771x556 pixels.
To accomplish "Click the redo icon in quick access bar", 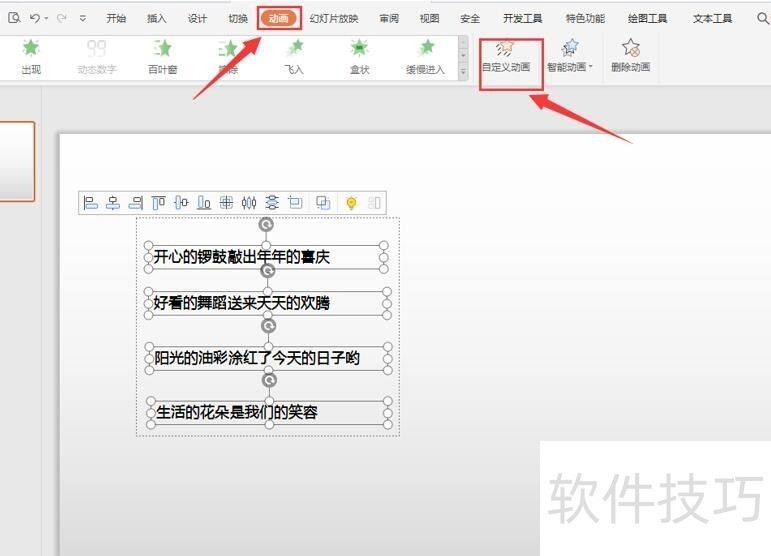I will pyautogui.click(x=61, y=18).
